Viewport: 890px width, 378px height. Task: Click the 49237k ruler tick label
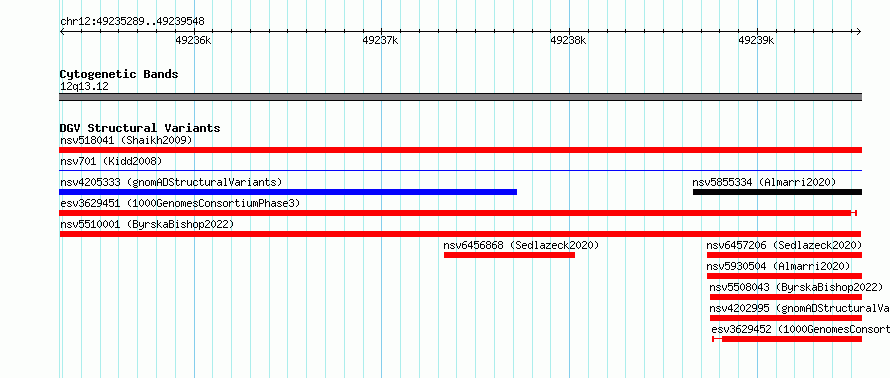[380, 40]
